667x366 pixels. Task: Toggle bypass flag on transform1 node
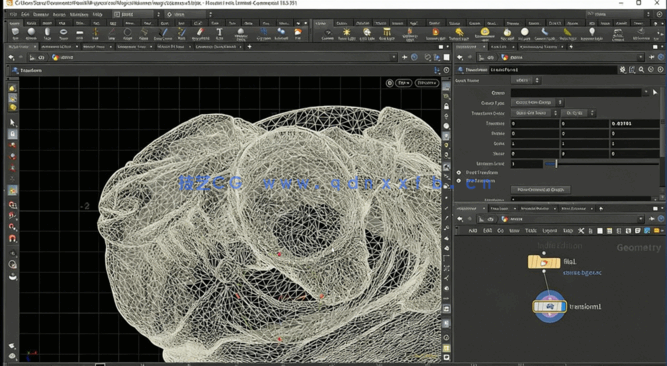pos(536,306)
